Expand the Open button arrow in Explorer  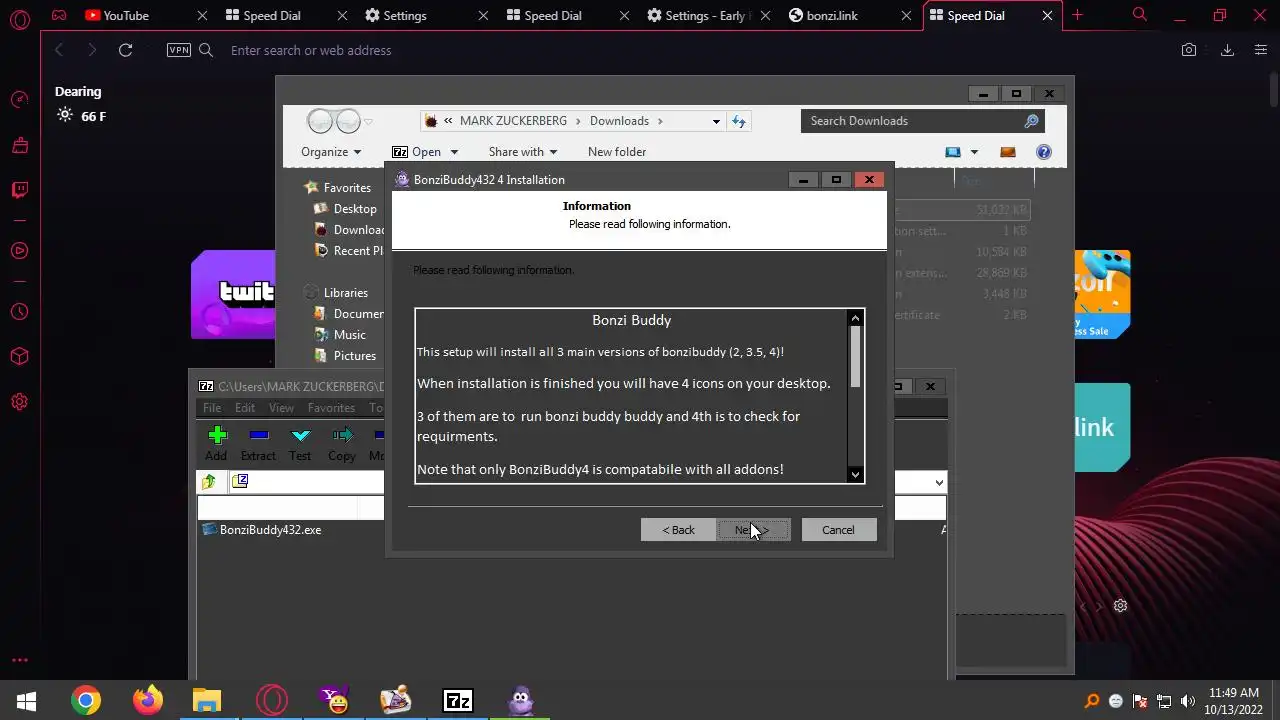454,152
